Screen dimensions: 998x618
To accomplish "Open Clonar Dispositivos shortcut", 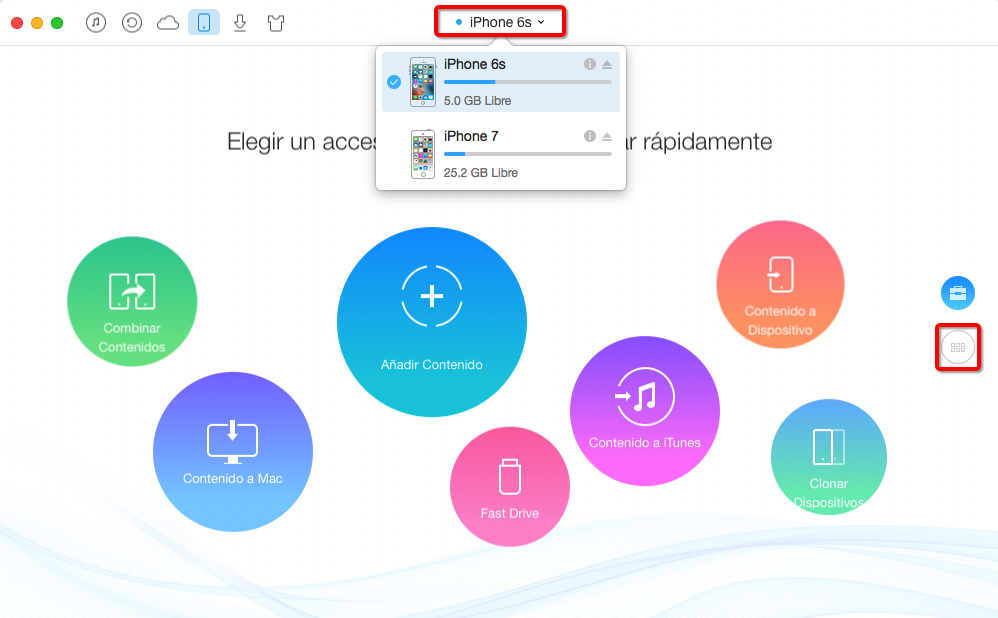I will (829, 457).
